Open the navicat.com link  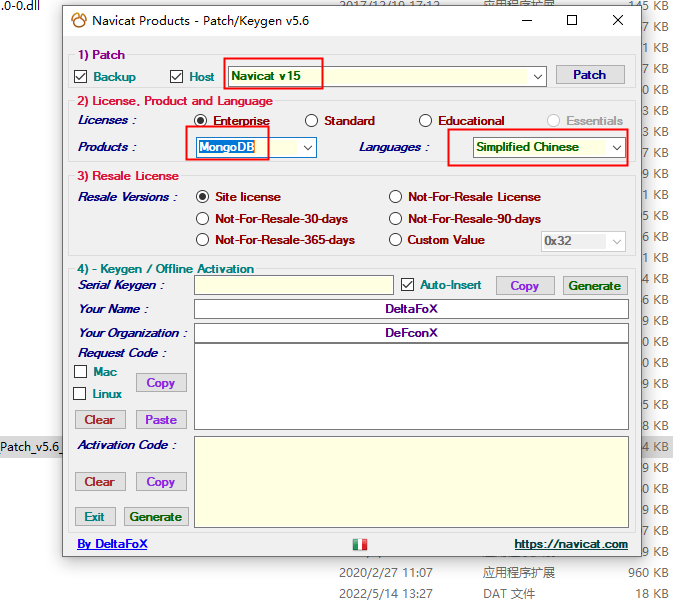(571, 544)
